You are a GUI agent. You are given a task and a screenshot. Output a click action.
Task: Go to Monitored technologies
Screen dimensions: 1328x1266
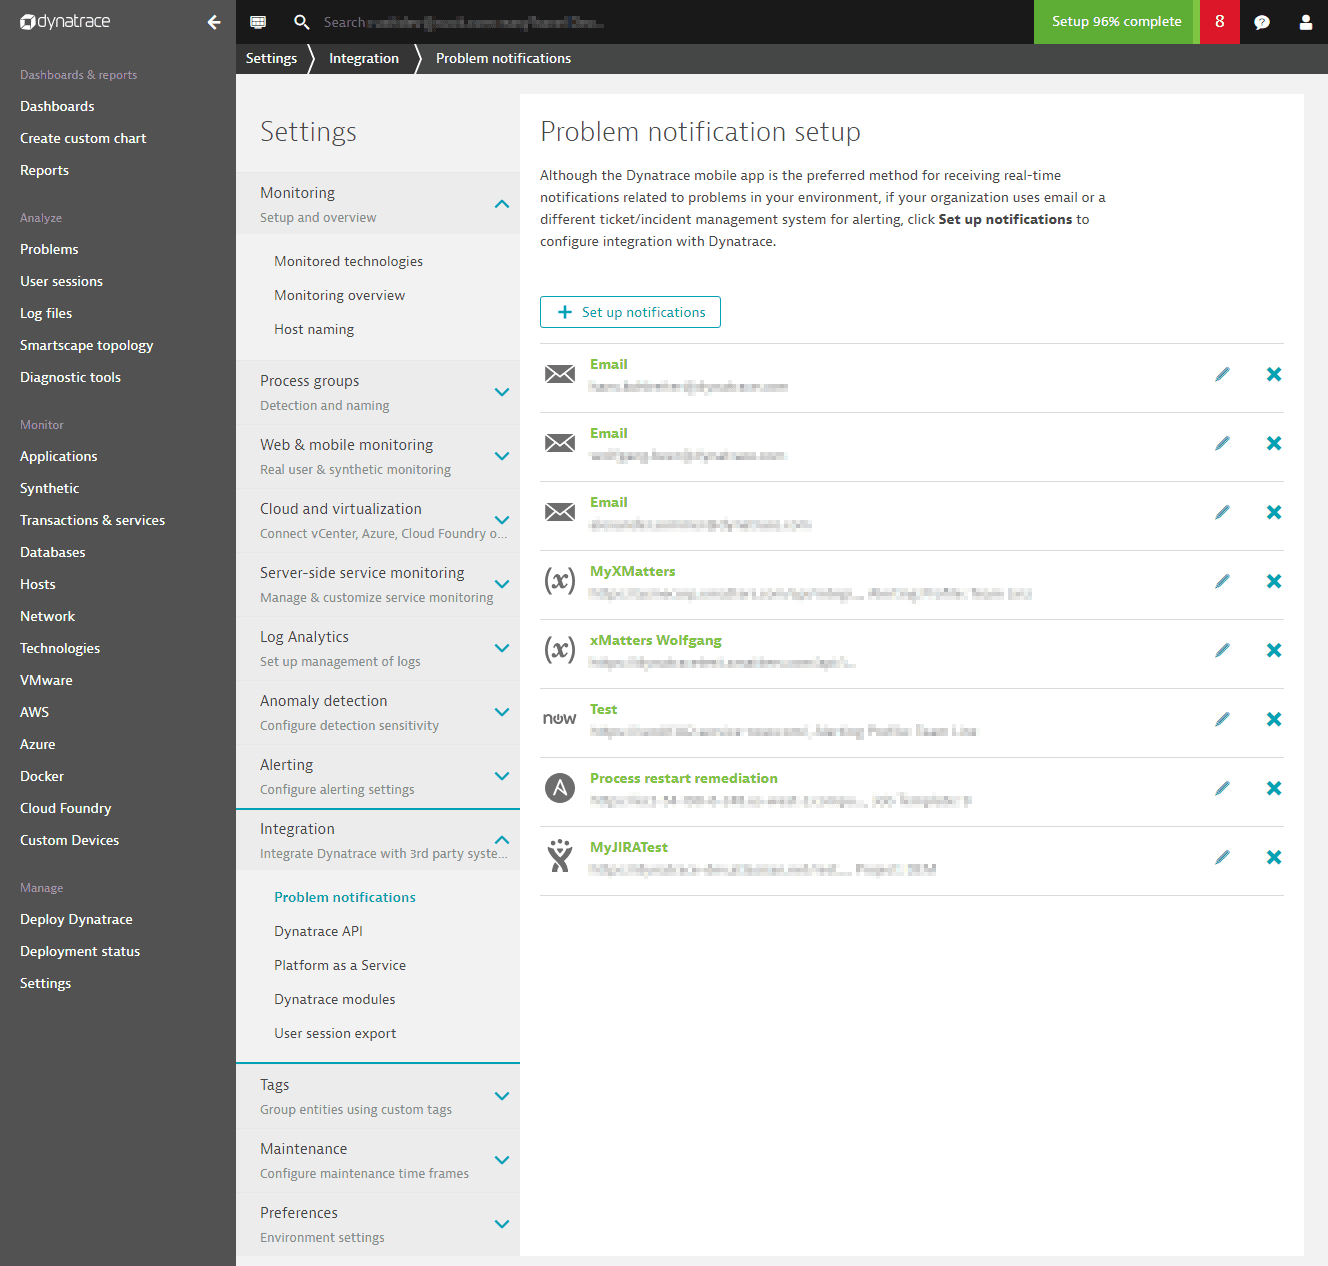coord(348,261)
